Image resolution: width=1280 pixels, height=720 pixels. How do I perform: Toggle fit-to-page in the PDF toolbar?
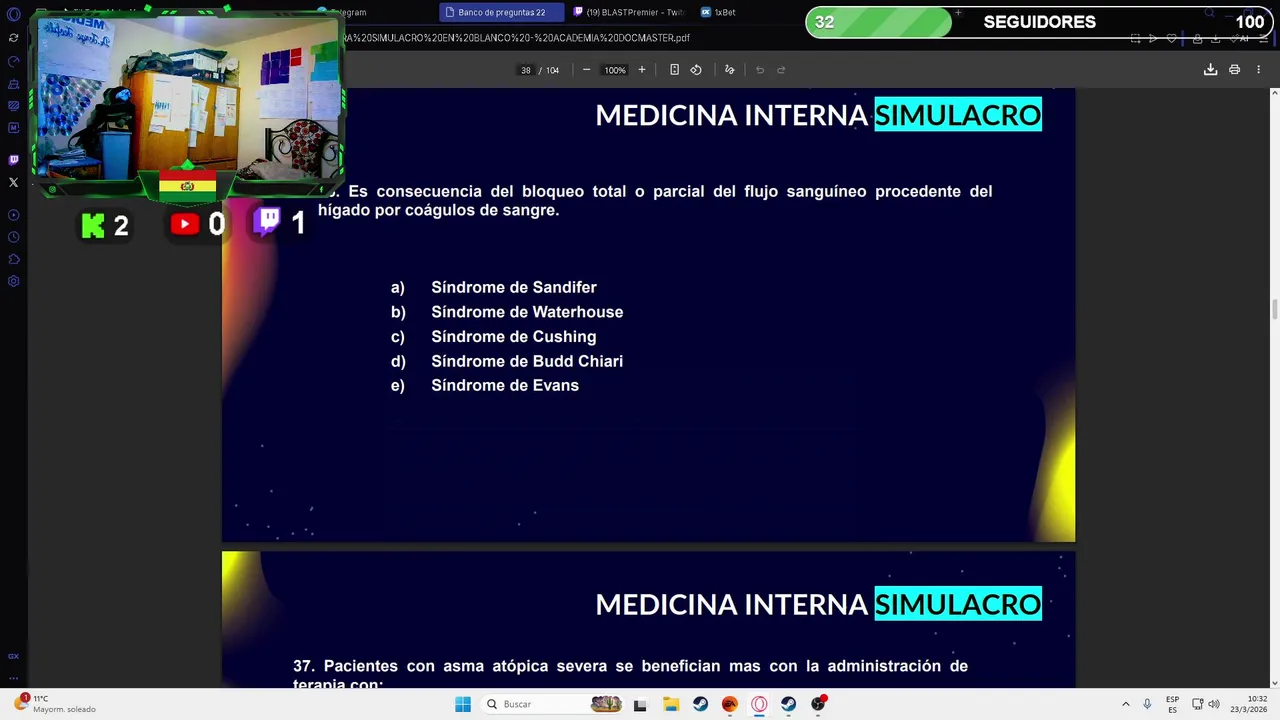pyautogui.click(x=674, y=70)
